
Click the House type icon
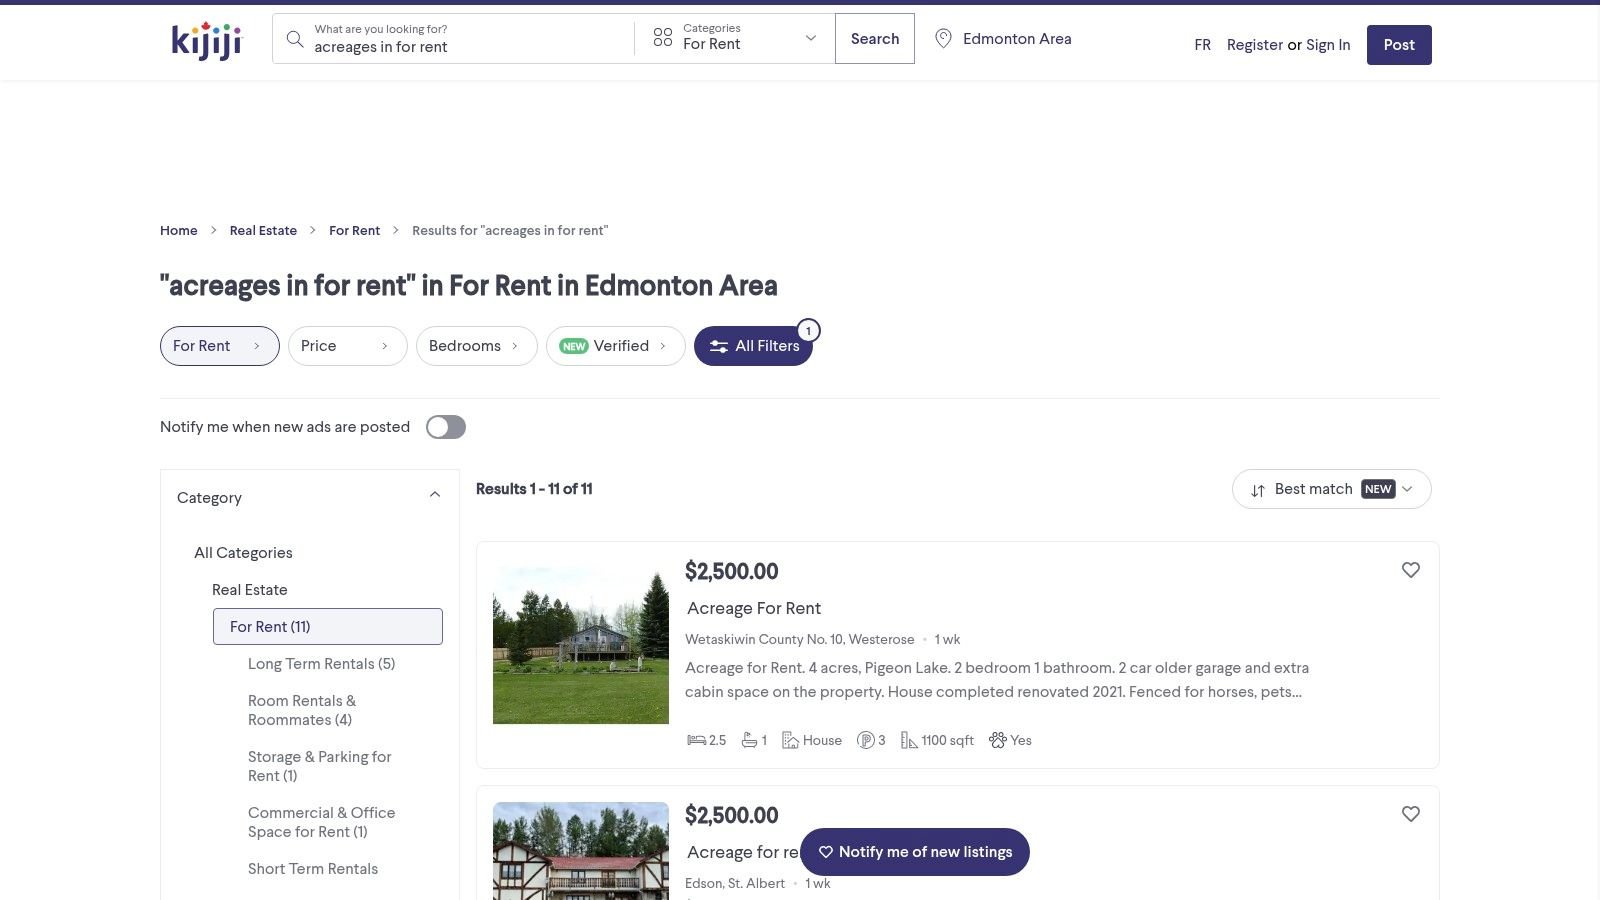click(790, 740)
